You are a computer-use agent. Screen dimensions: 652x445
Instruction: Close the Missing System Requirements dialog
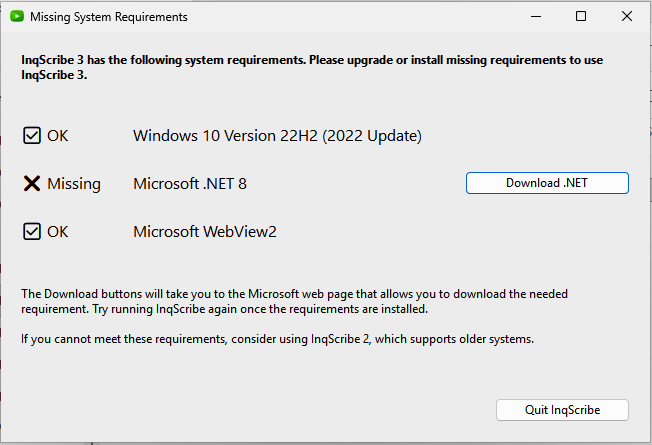(627, 17)
